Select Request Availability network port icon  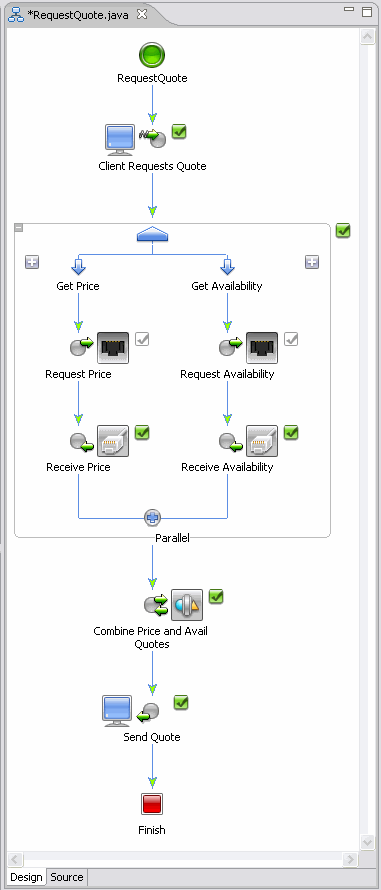coord(262,347)
